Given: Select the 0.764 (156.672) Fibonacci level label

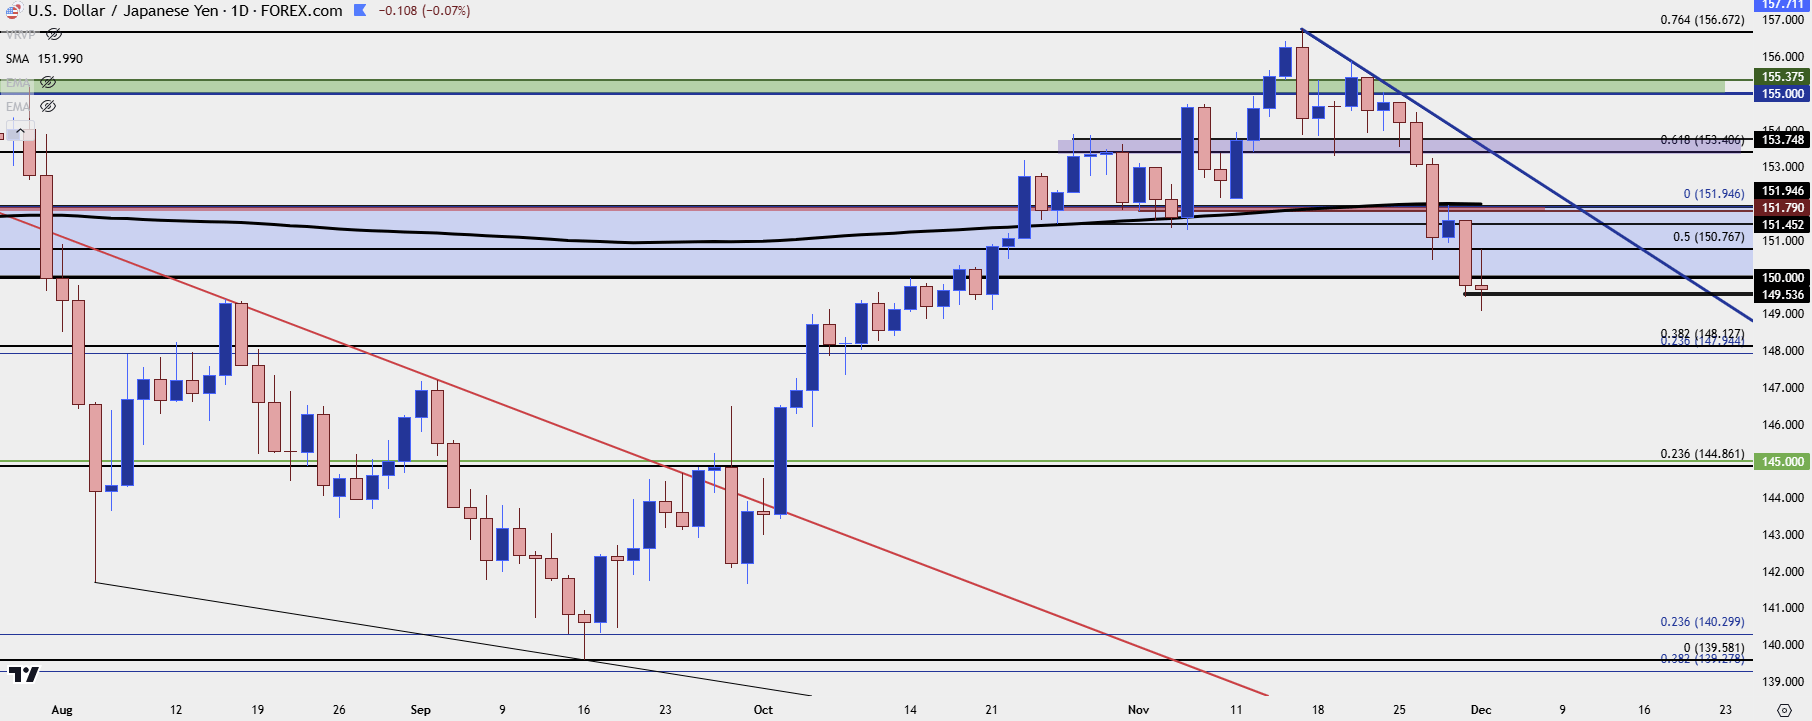Looking at the screenshot, I should click(1702, 20).
